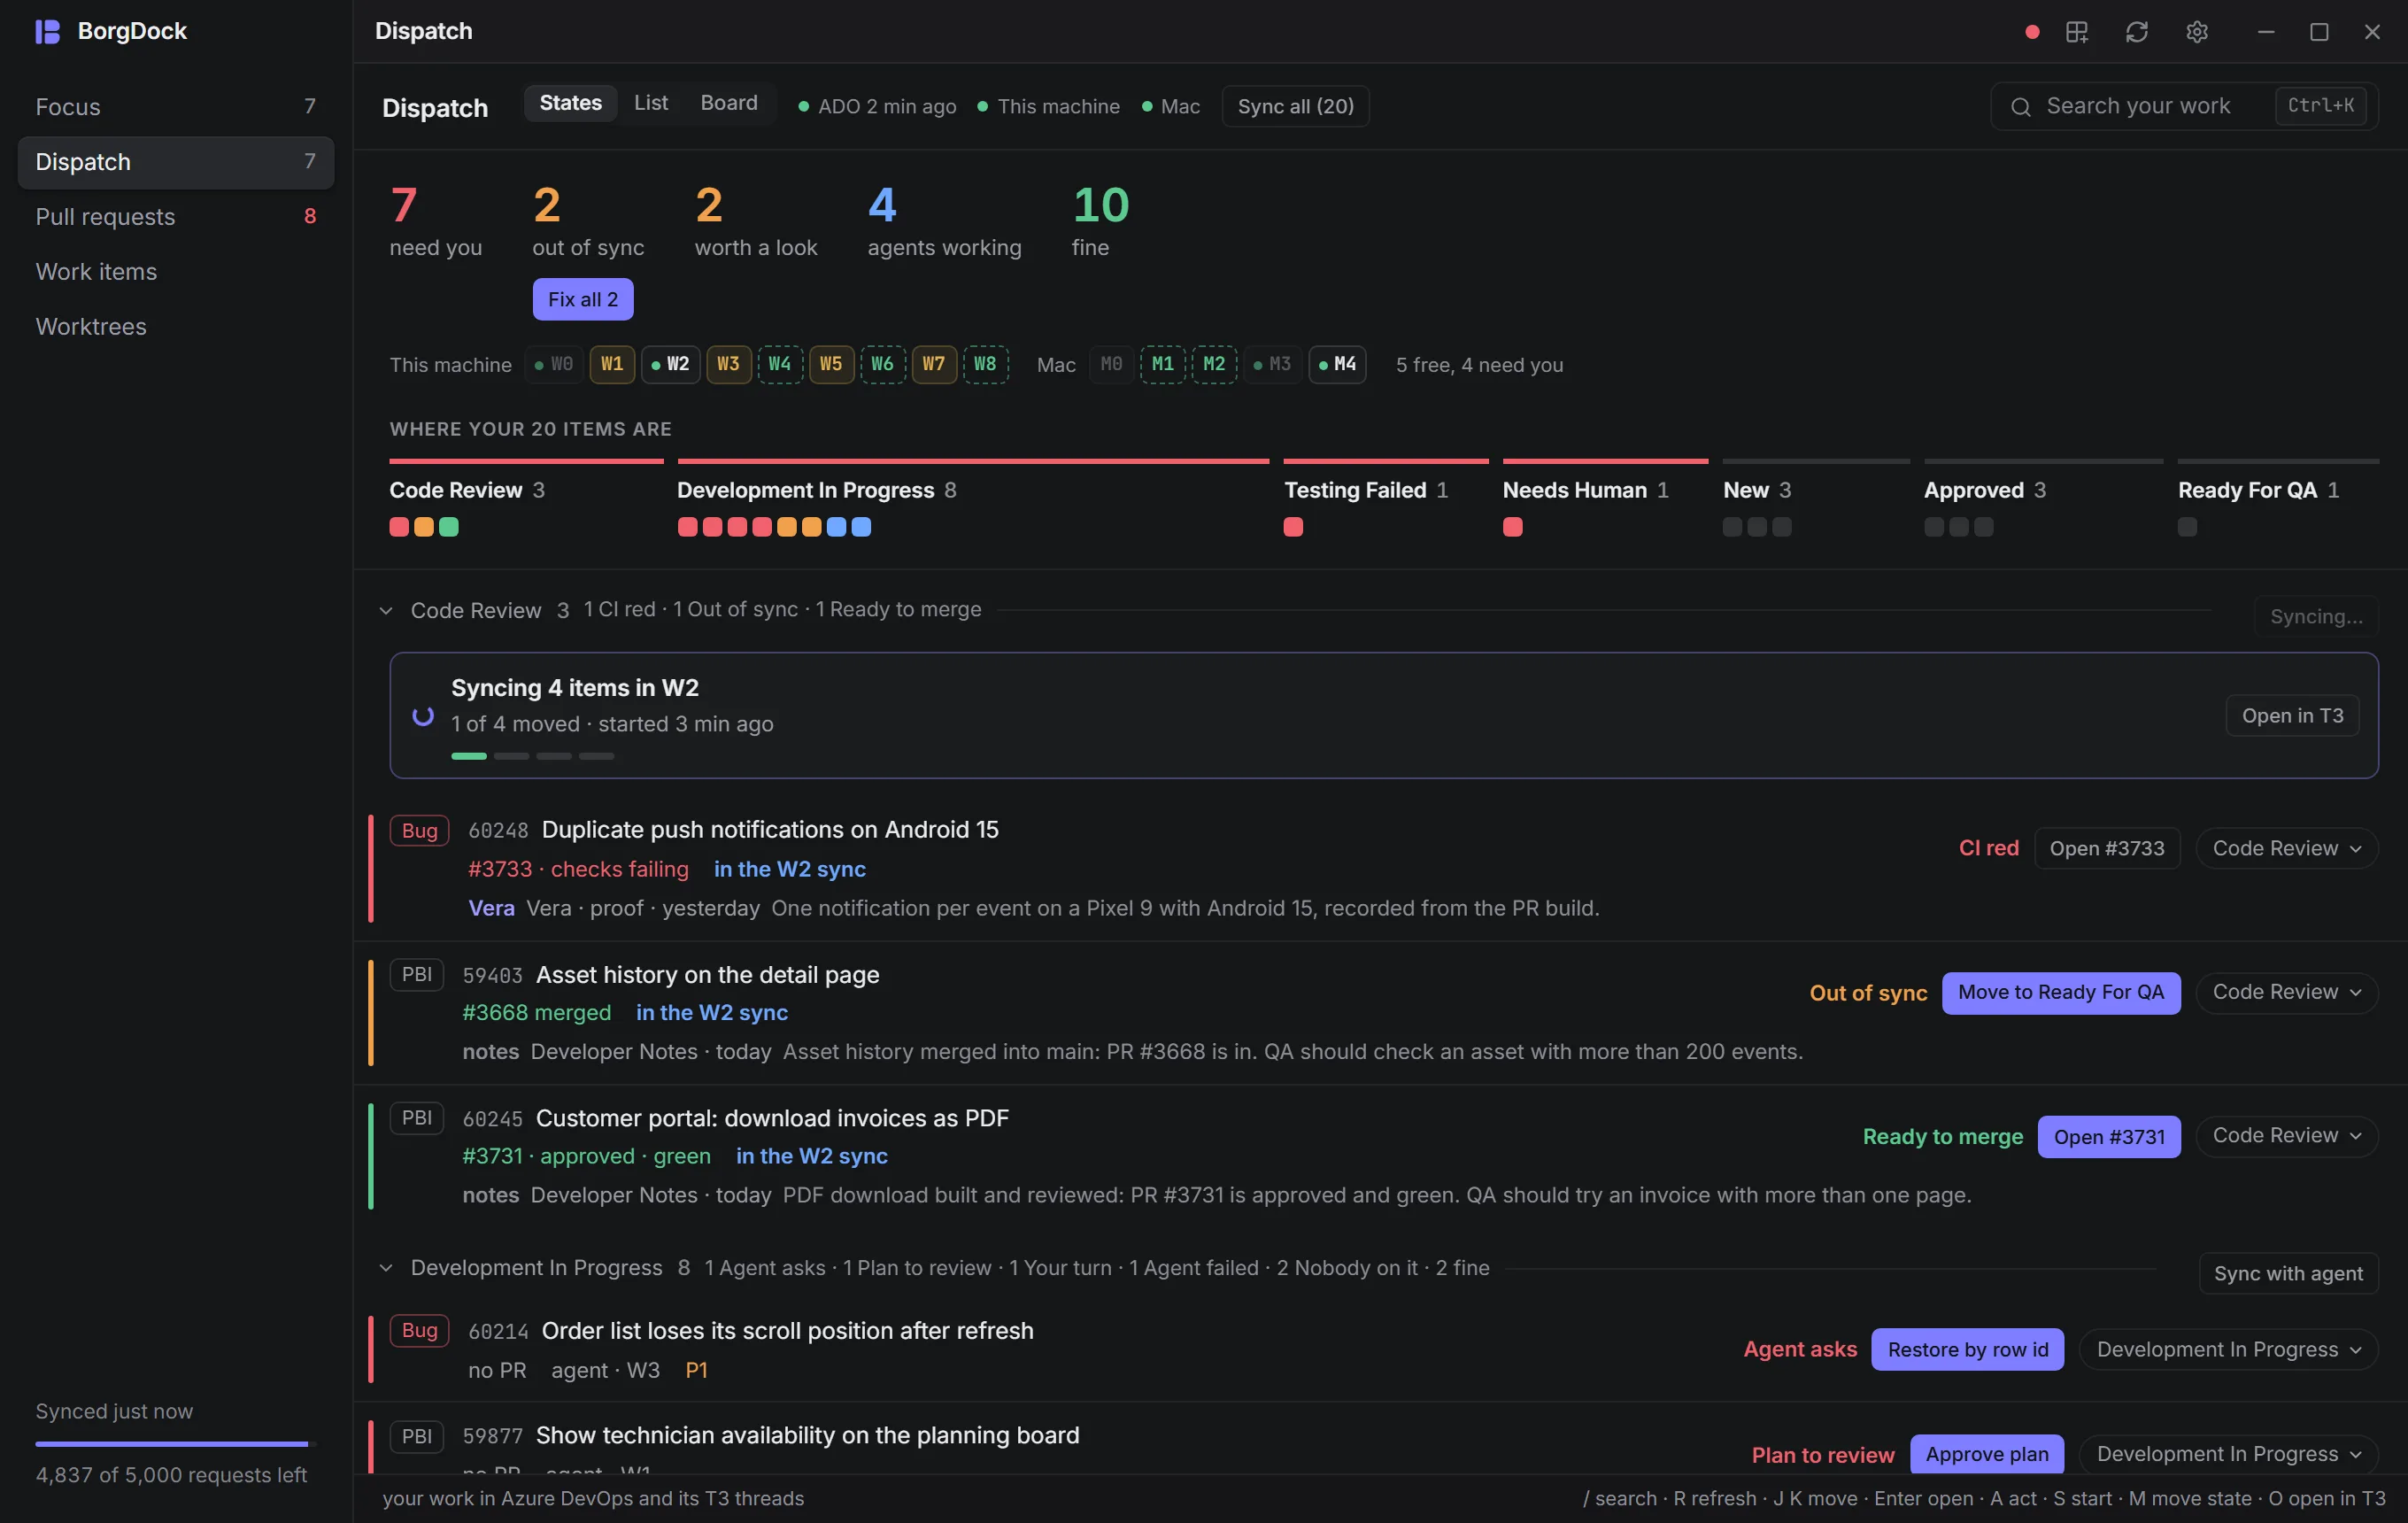The width and height of the screenshot is (2408, 1523).
Task: Focus the Search your work field
Action: pyautogui.click(x=2184, y=107)
